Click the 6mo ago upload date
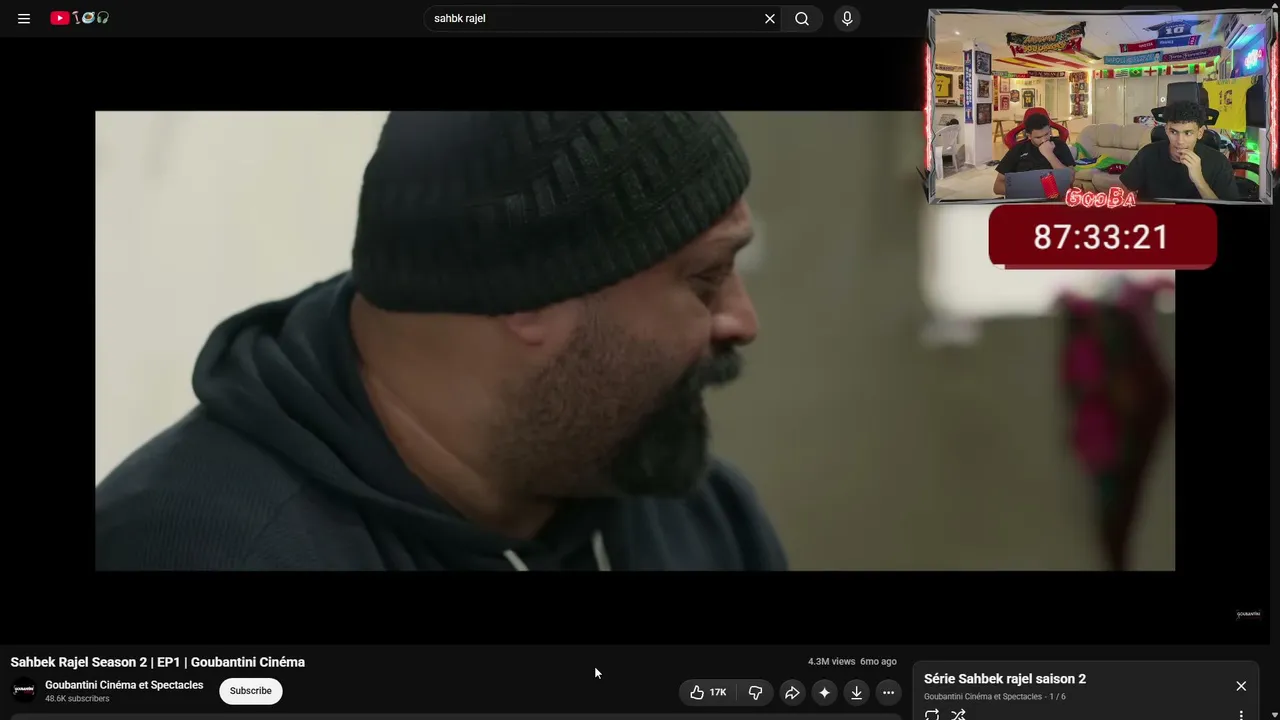1280x720 pixels. [x=878, y=662]
